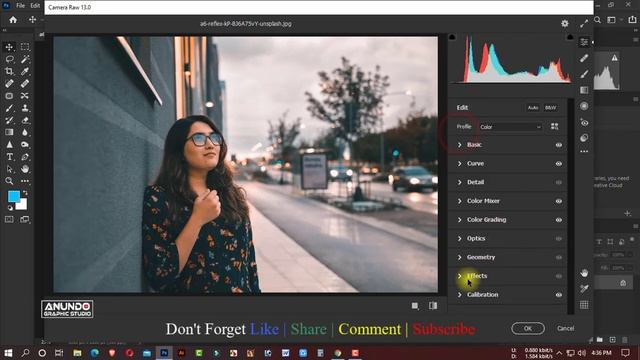Open Camera Raw more options ellipsis
The width and height of the screenshot is (640, 360).
584,151
